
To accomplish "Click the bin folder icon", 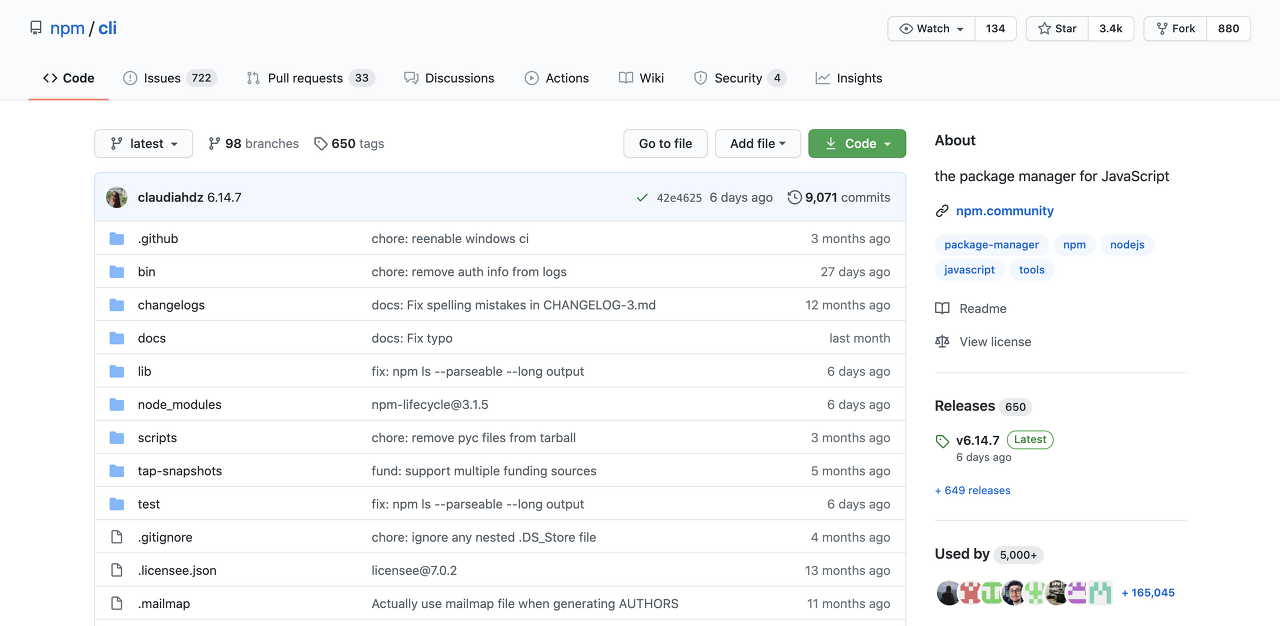I will click(x=117, y=272).
